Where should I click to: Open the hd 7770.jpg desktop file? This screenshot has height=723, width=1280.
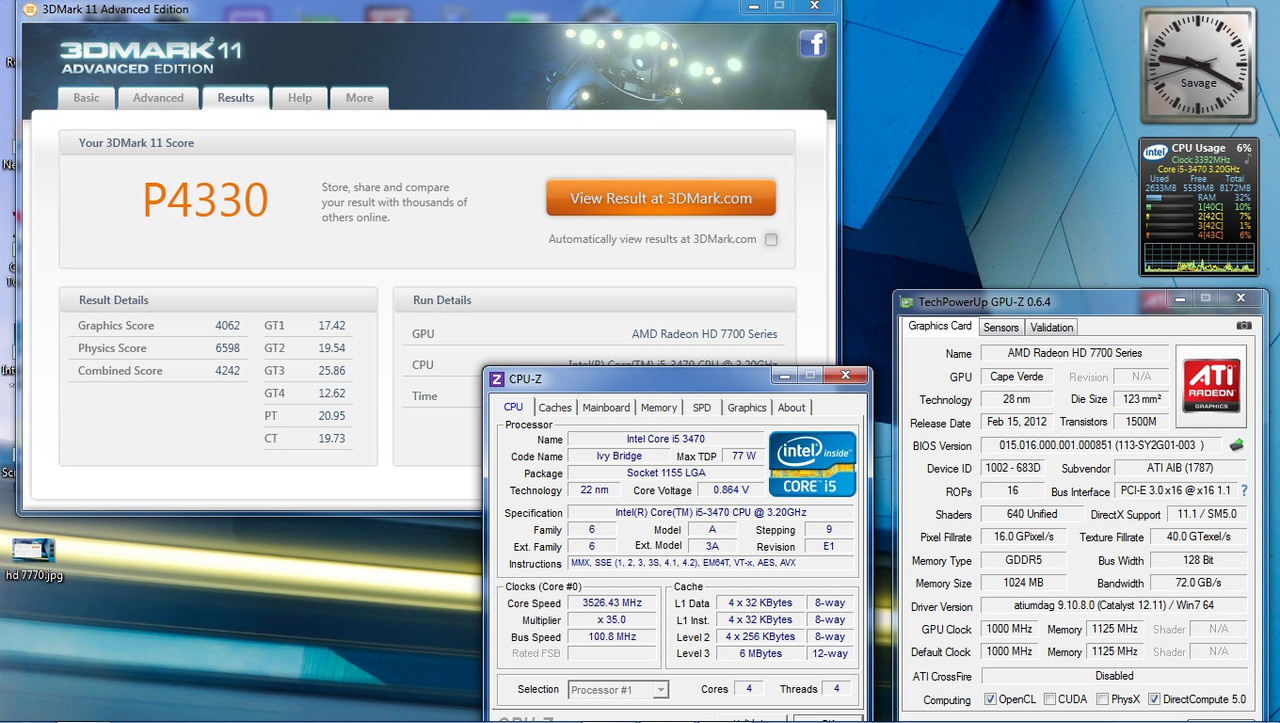click(33, 559)
